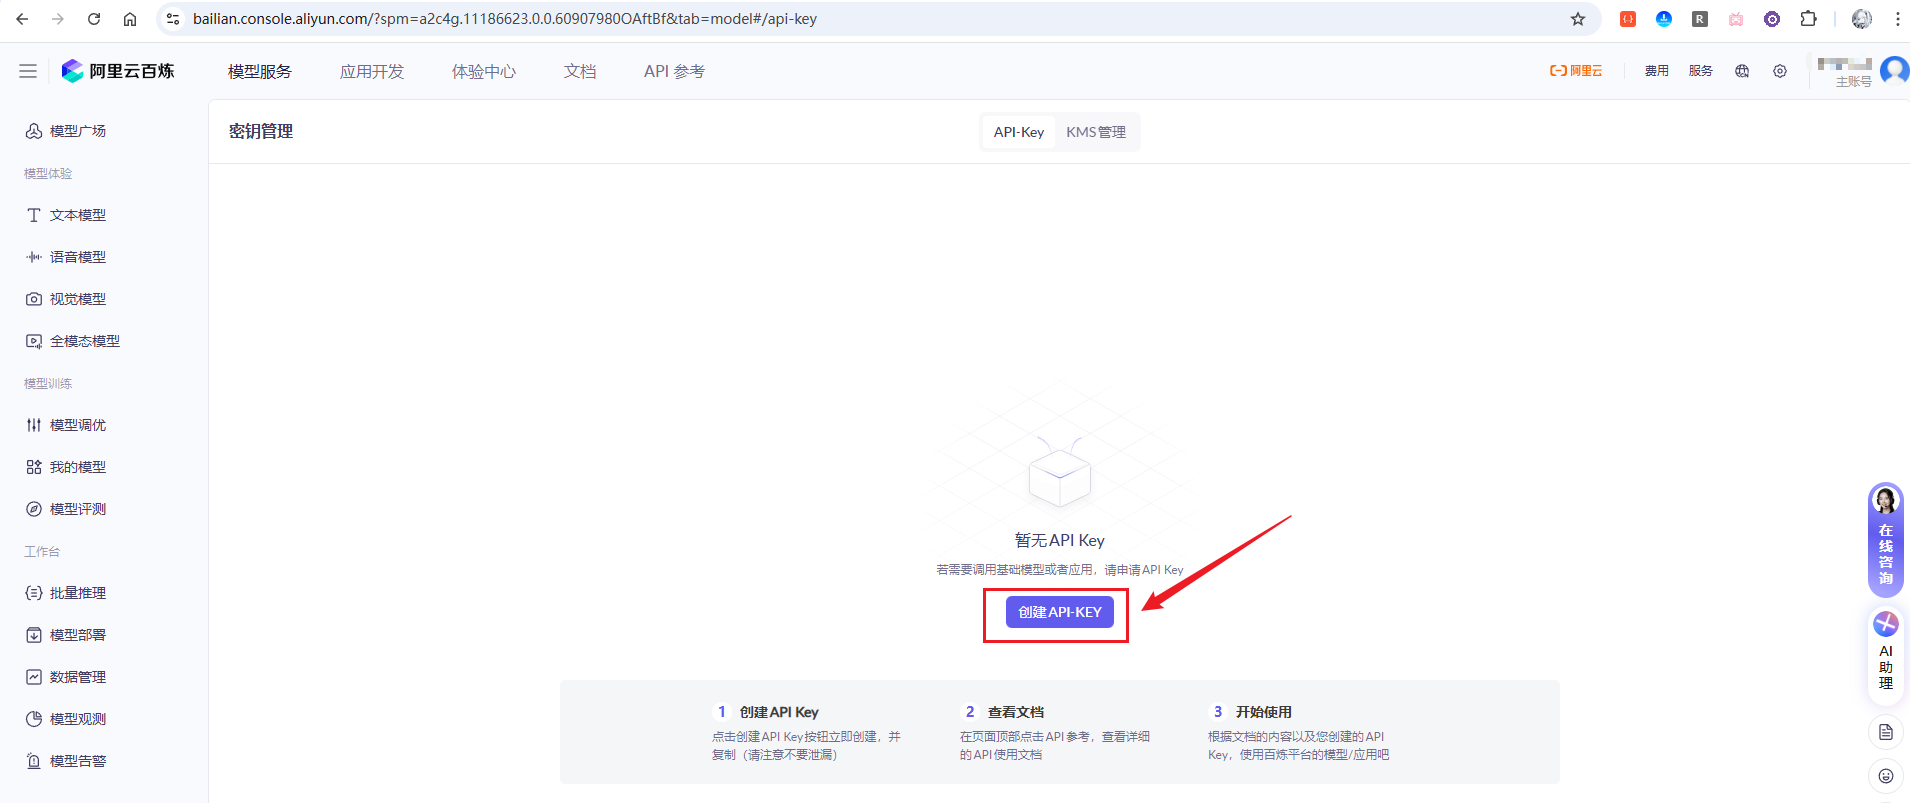Click the hamburger menu icon beside logo

click(x=28, y=71)
